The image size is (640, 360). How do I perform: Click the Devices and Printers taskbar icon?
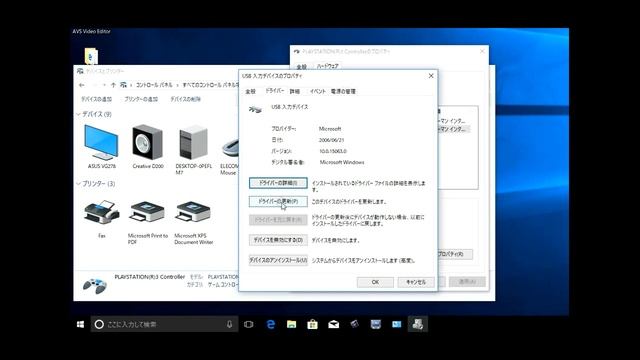(x=418, y=324)
